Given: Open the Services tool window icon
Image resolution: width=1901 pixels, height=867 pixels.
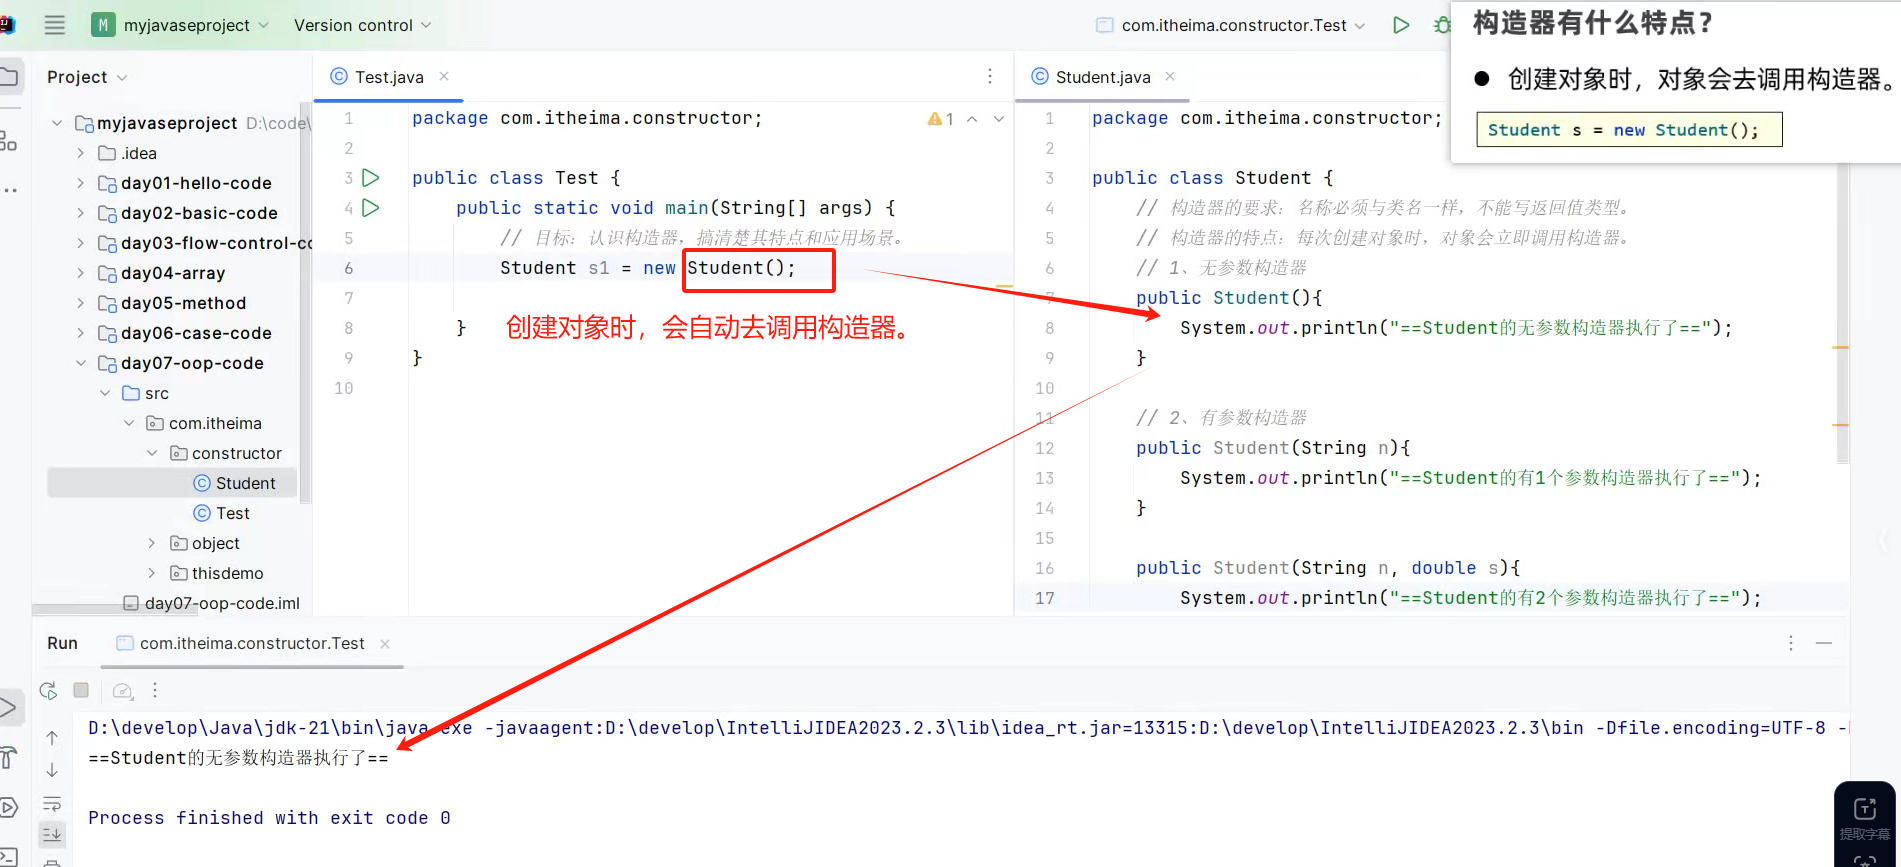Looking at the screenshot, I should tap(8, 807).
